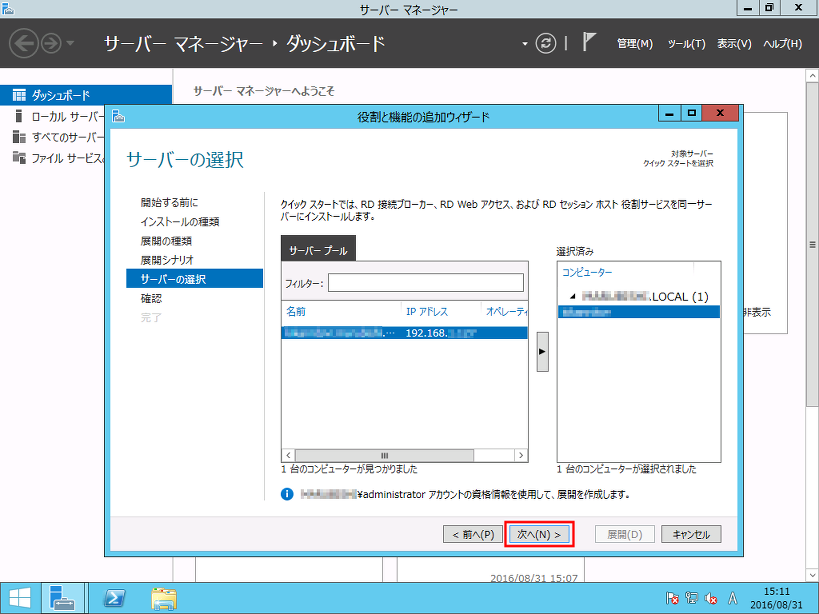Open ローカル サーバー in the sidebar
The height and width of the screenshot is (614, 819).
click(x=60, y=114)
